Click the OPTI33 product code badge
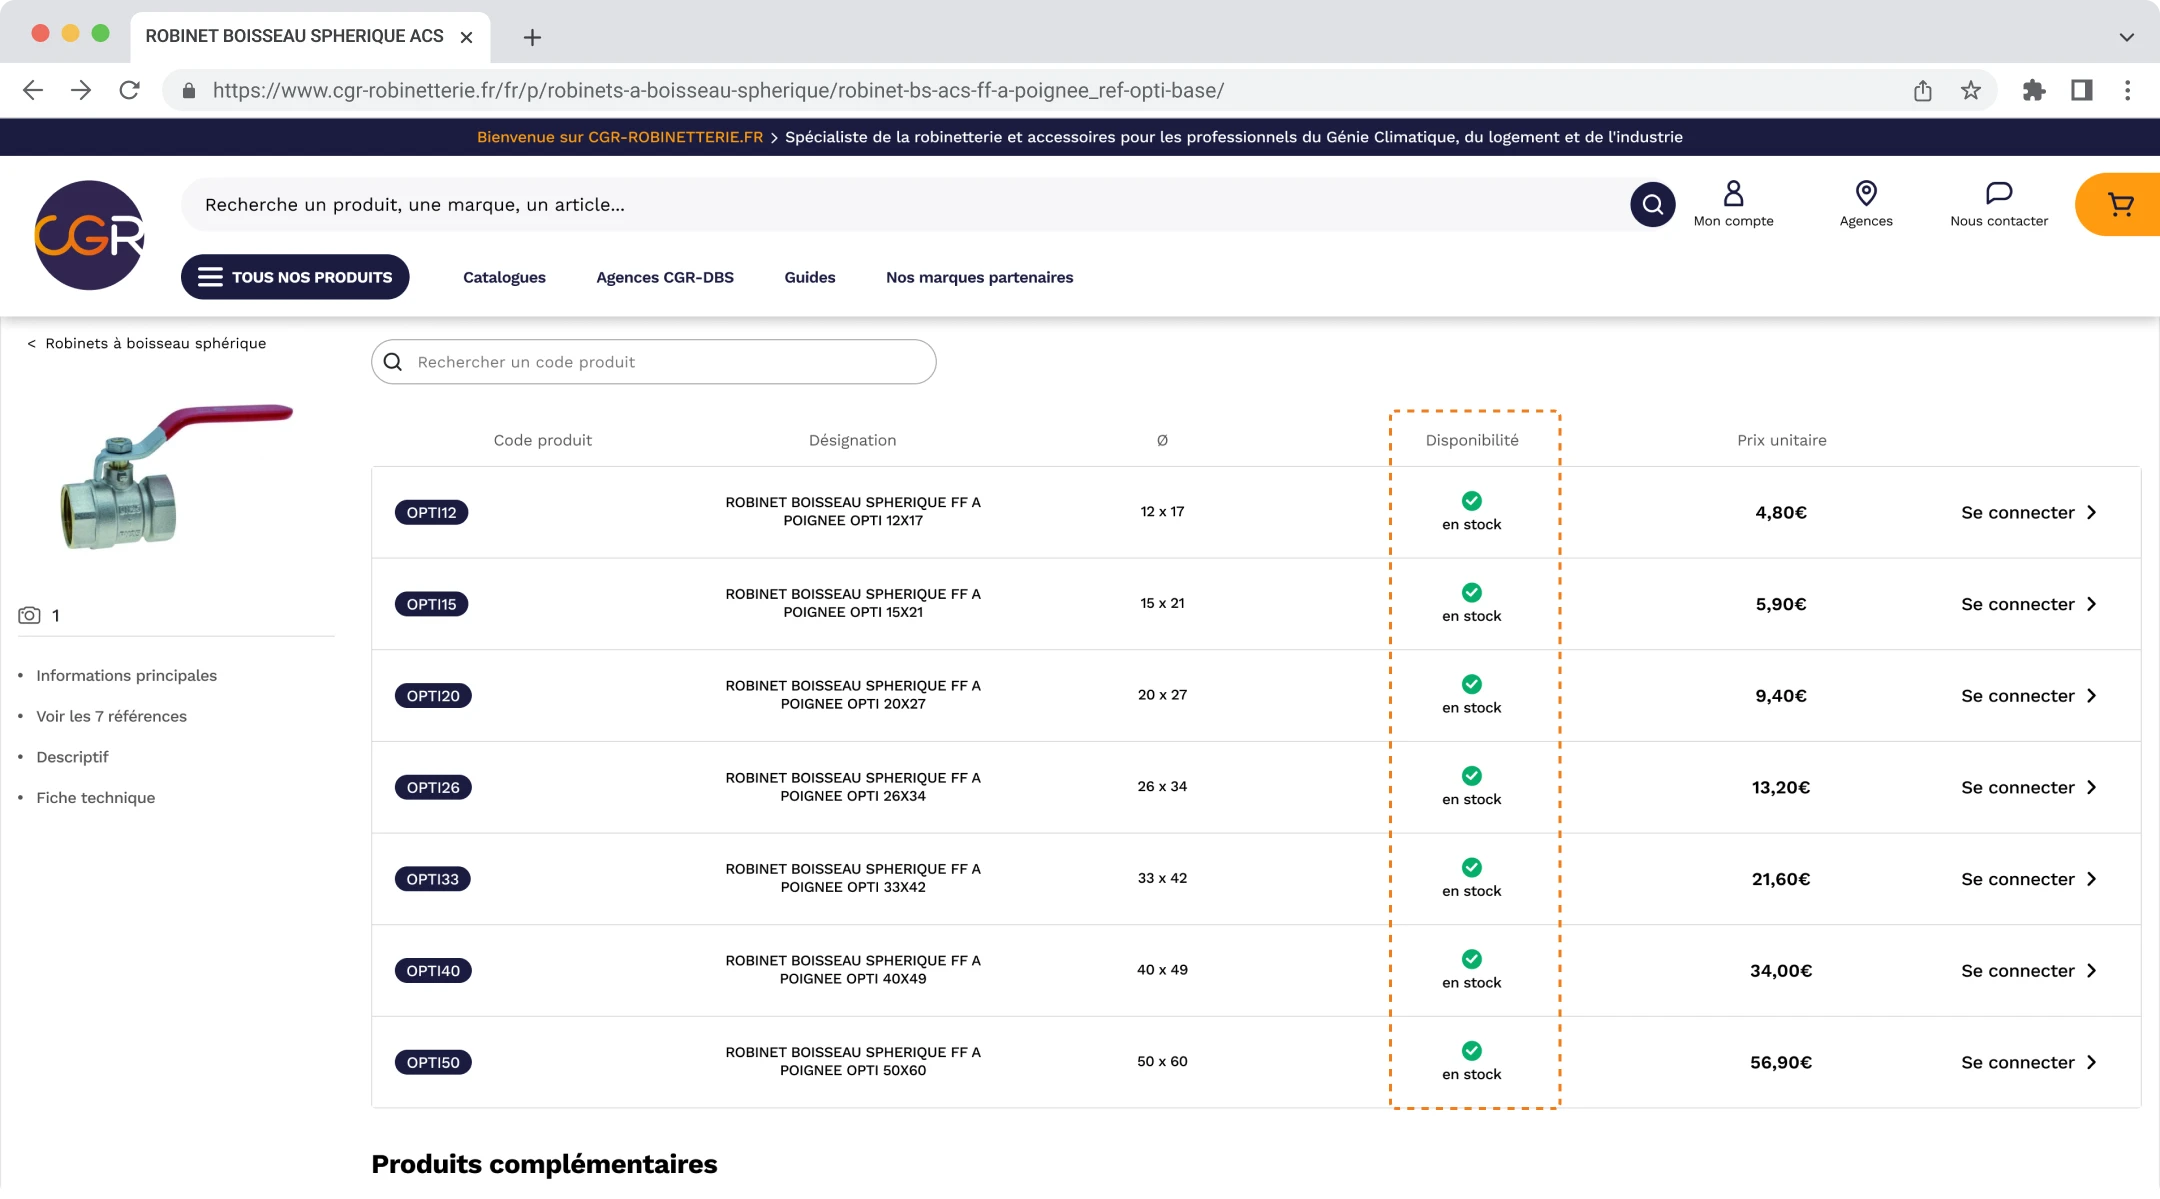This screenshot has height=1199, width=2160. click(432, 880)
